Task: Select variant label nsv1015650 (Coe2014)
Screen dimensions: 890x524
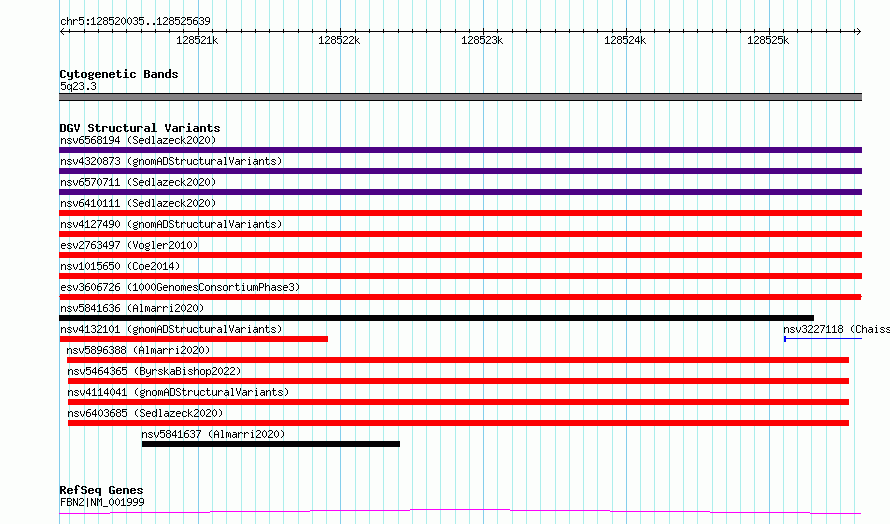Action: (120, 266)
